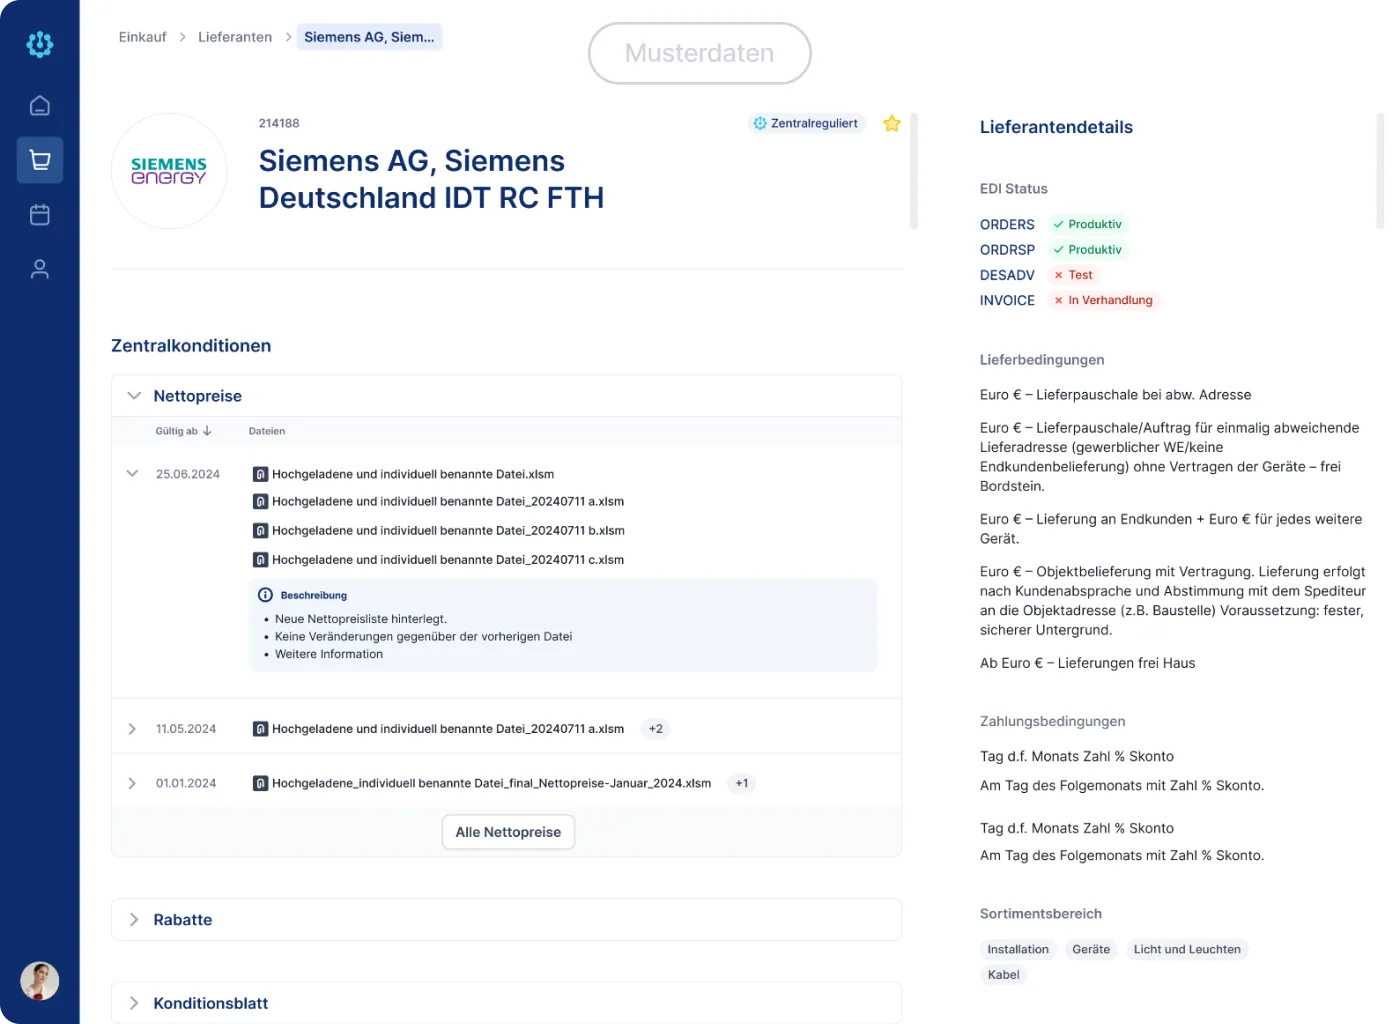
Task: Click the INVOICE In Verhandlung badge
Action: tap(1103, 300)
